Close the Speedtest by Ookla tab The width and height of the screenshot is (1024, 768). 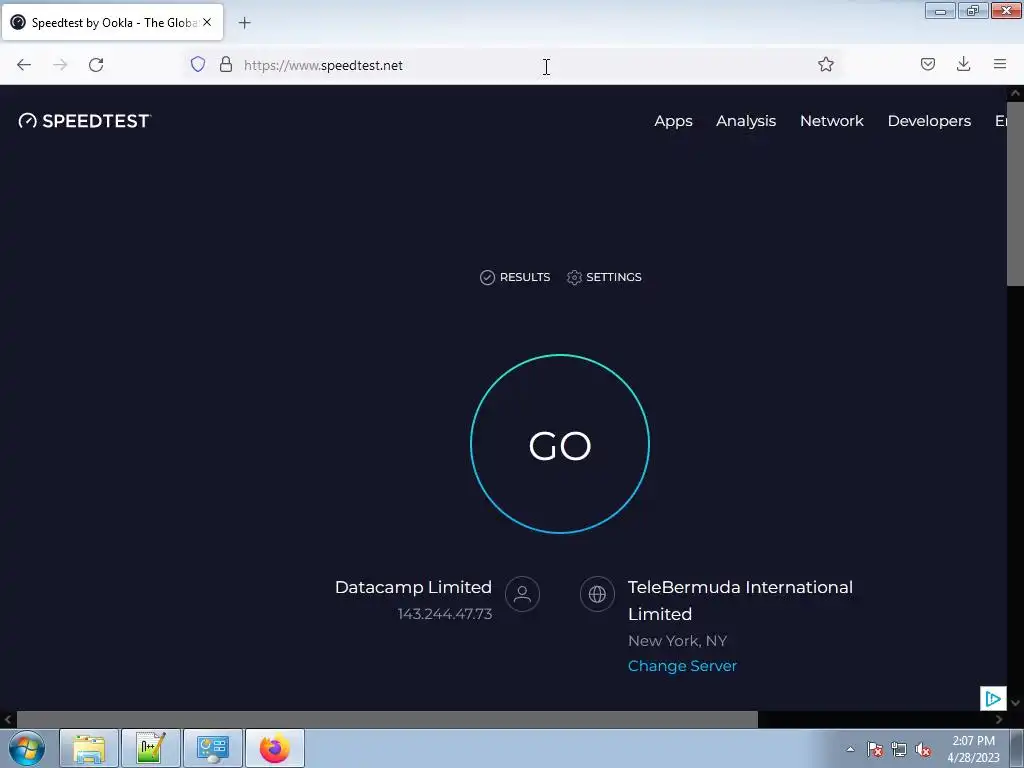click(207, 22)
